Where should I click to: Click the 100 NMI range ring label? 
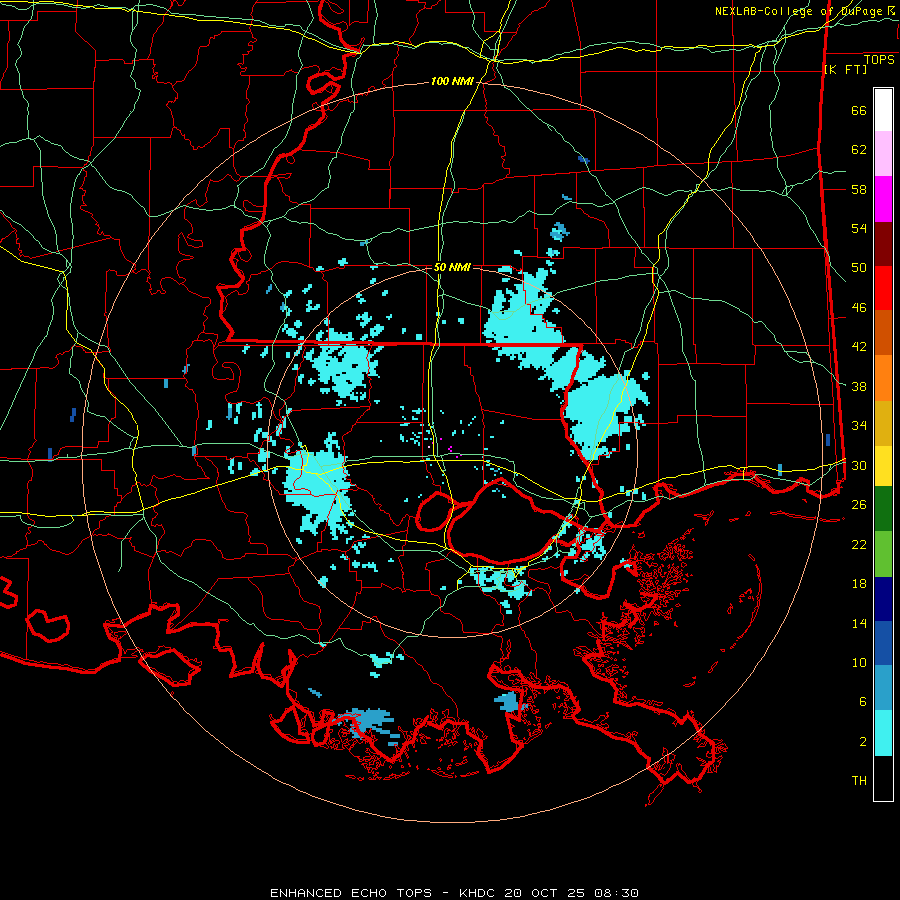452,82
